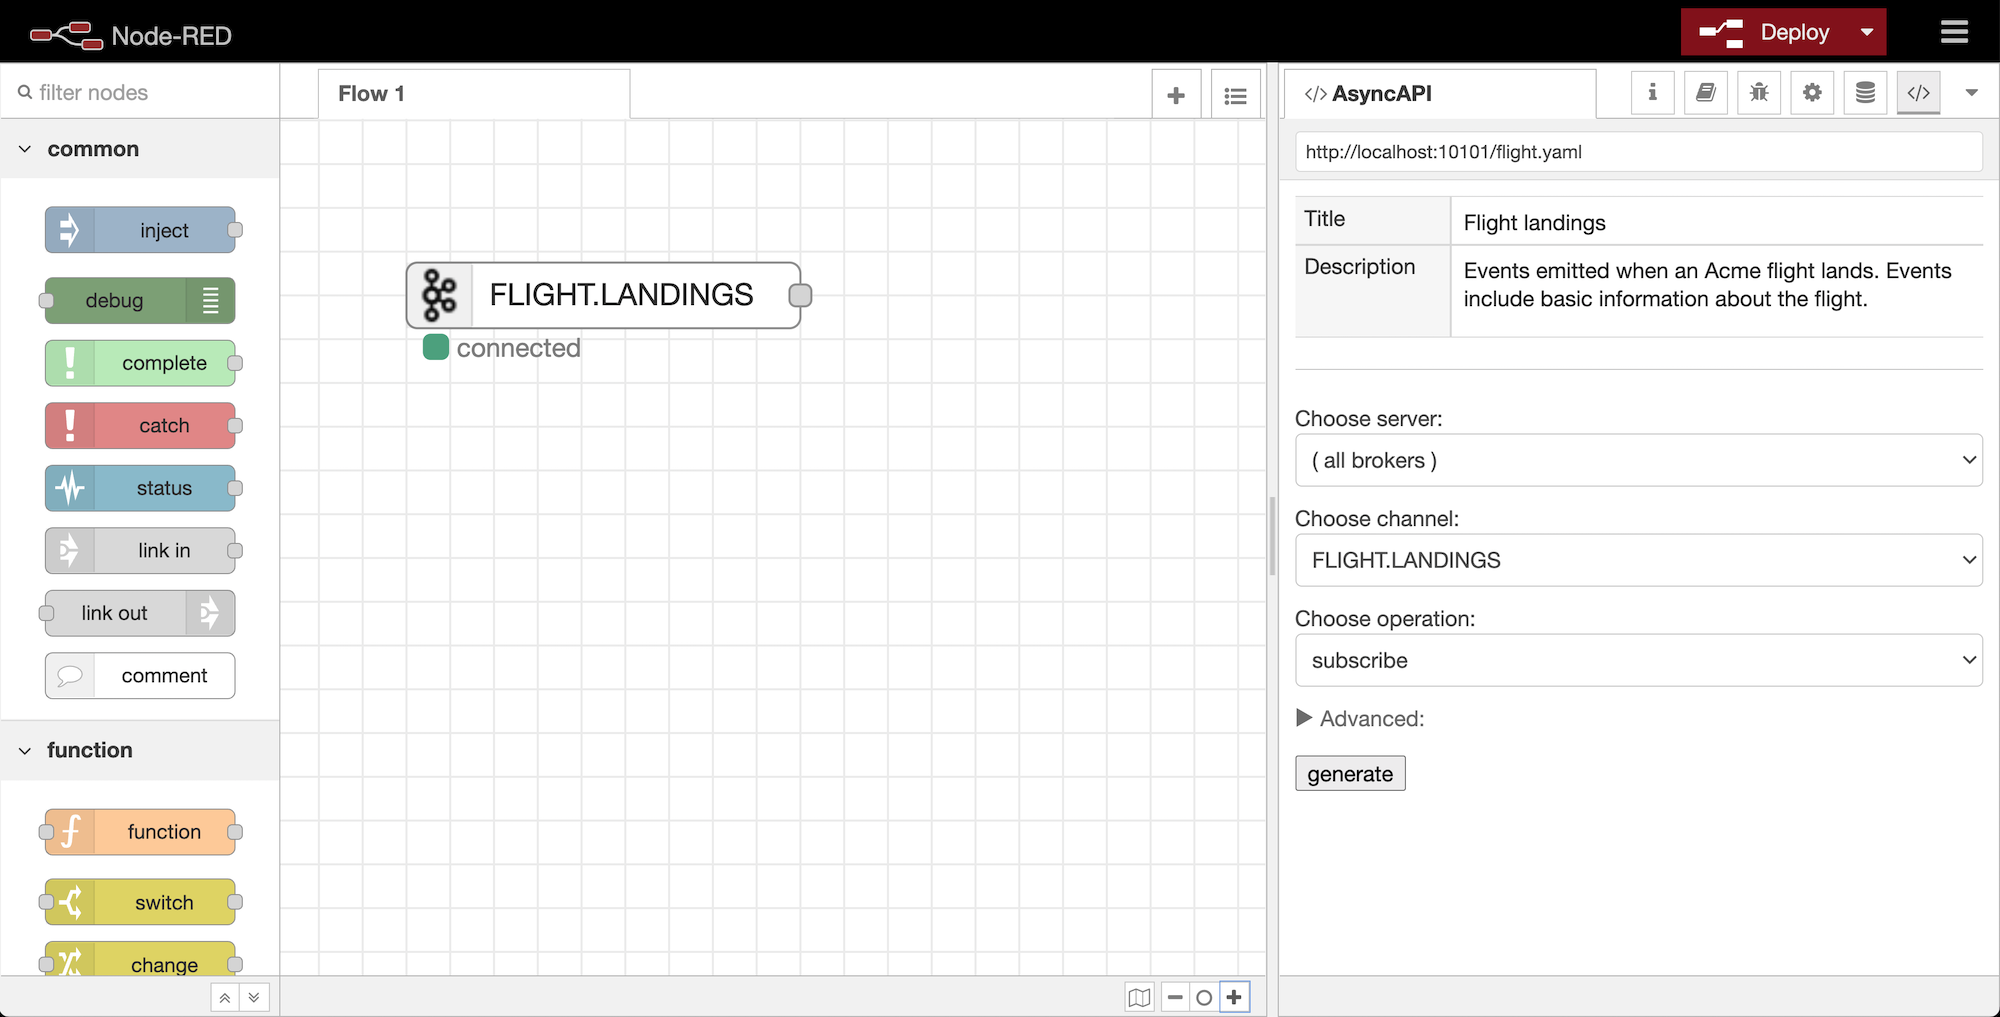Open the help book sidebar tab
Image resolution: width=2000 pixels, height=1017 pixels.
point(1706,93)
